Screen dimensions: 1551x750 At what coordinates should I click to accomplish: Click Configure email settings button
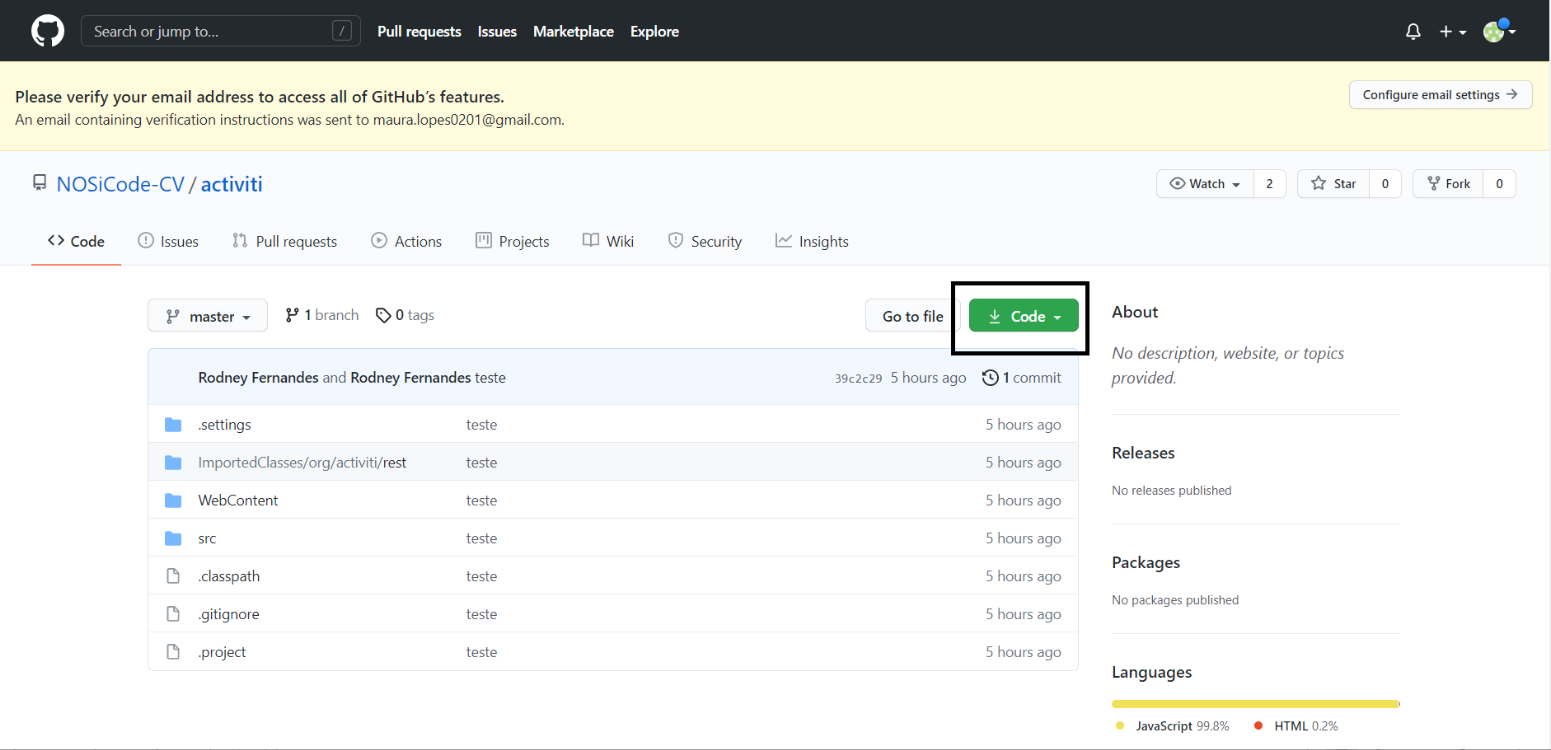[1441, 95]
